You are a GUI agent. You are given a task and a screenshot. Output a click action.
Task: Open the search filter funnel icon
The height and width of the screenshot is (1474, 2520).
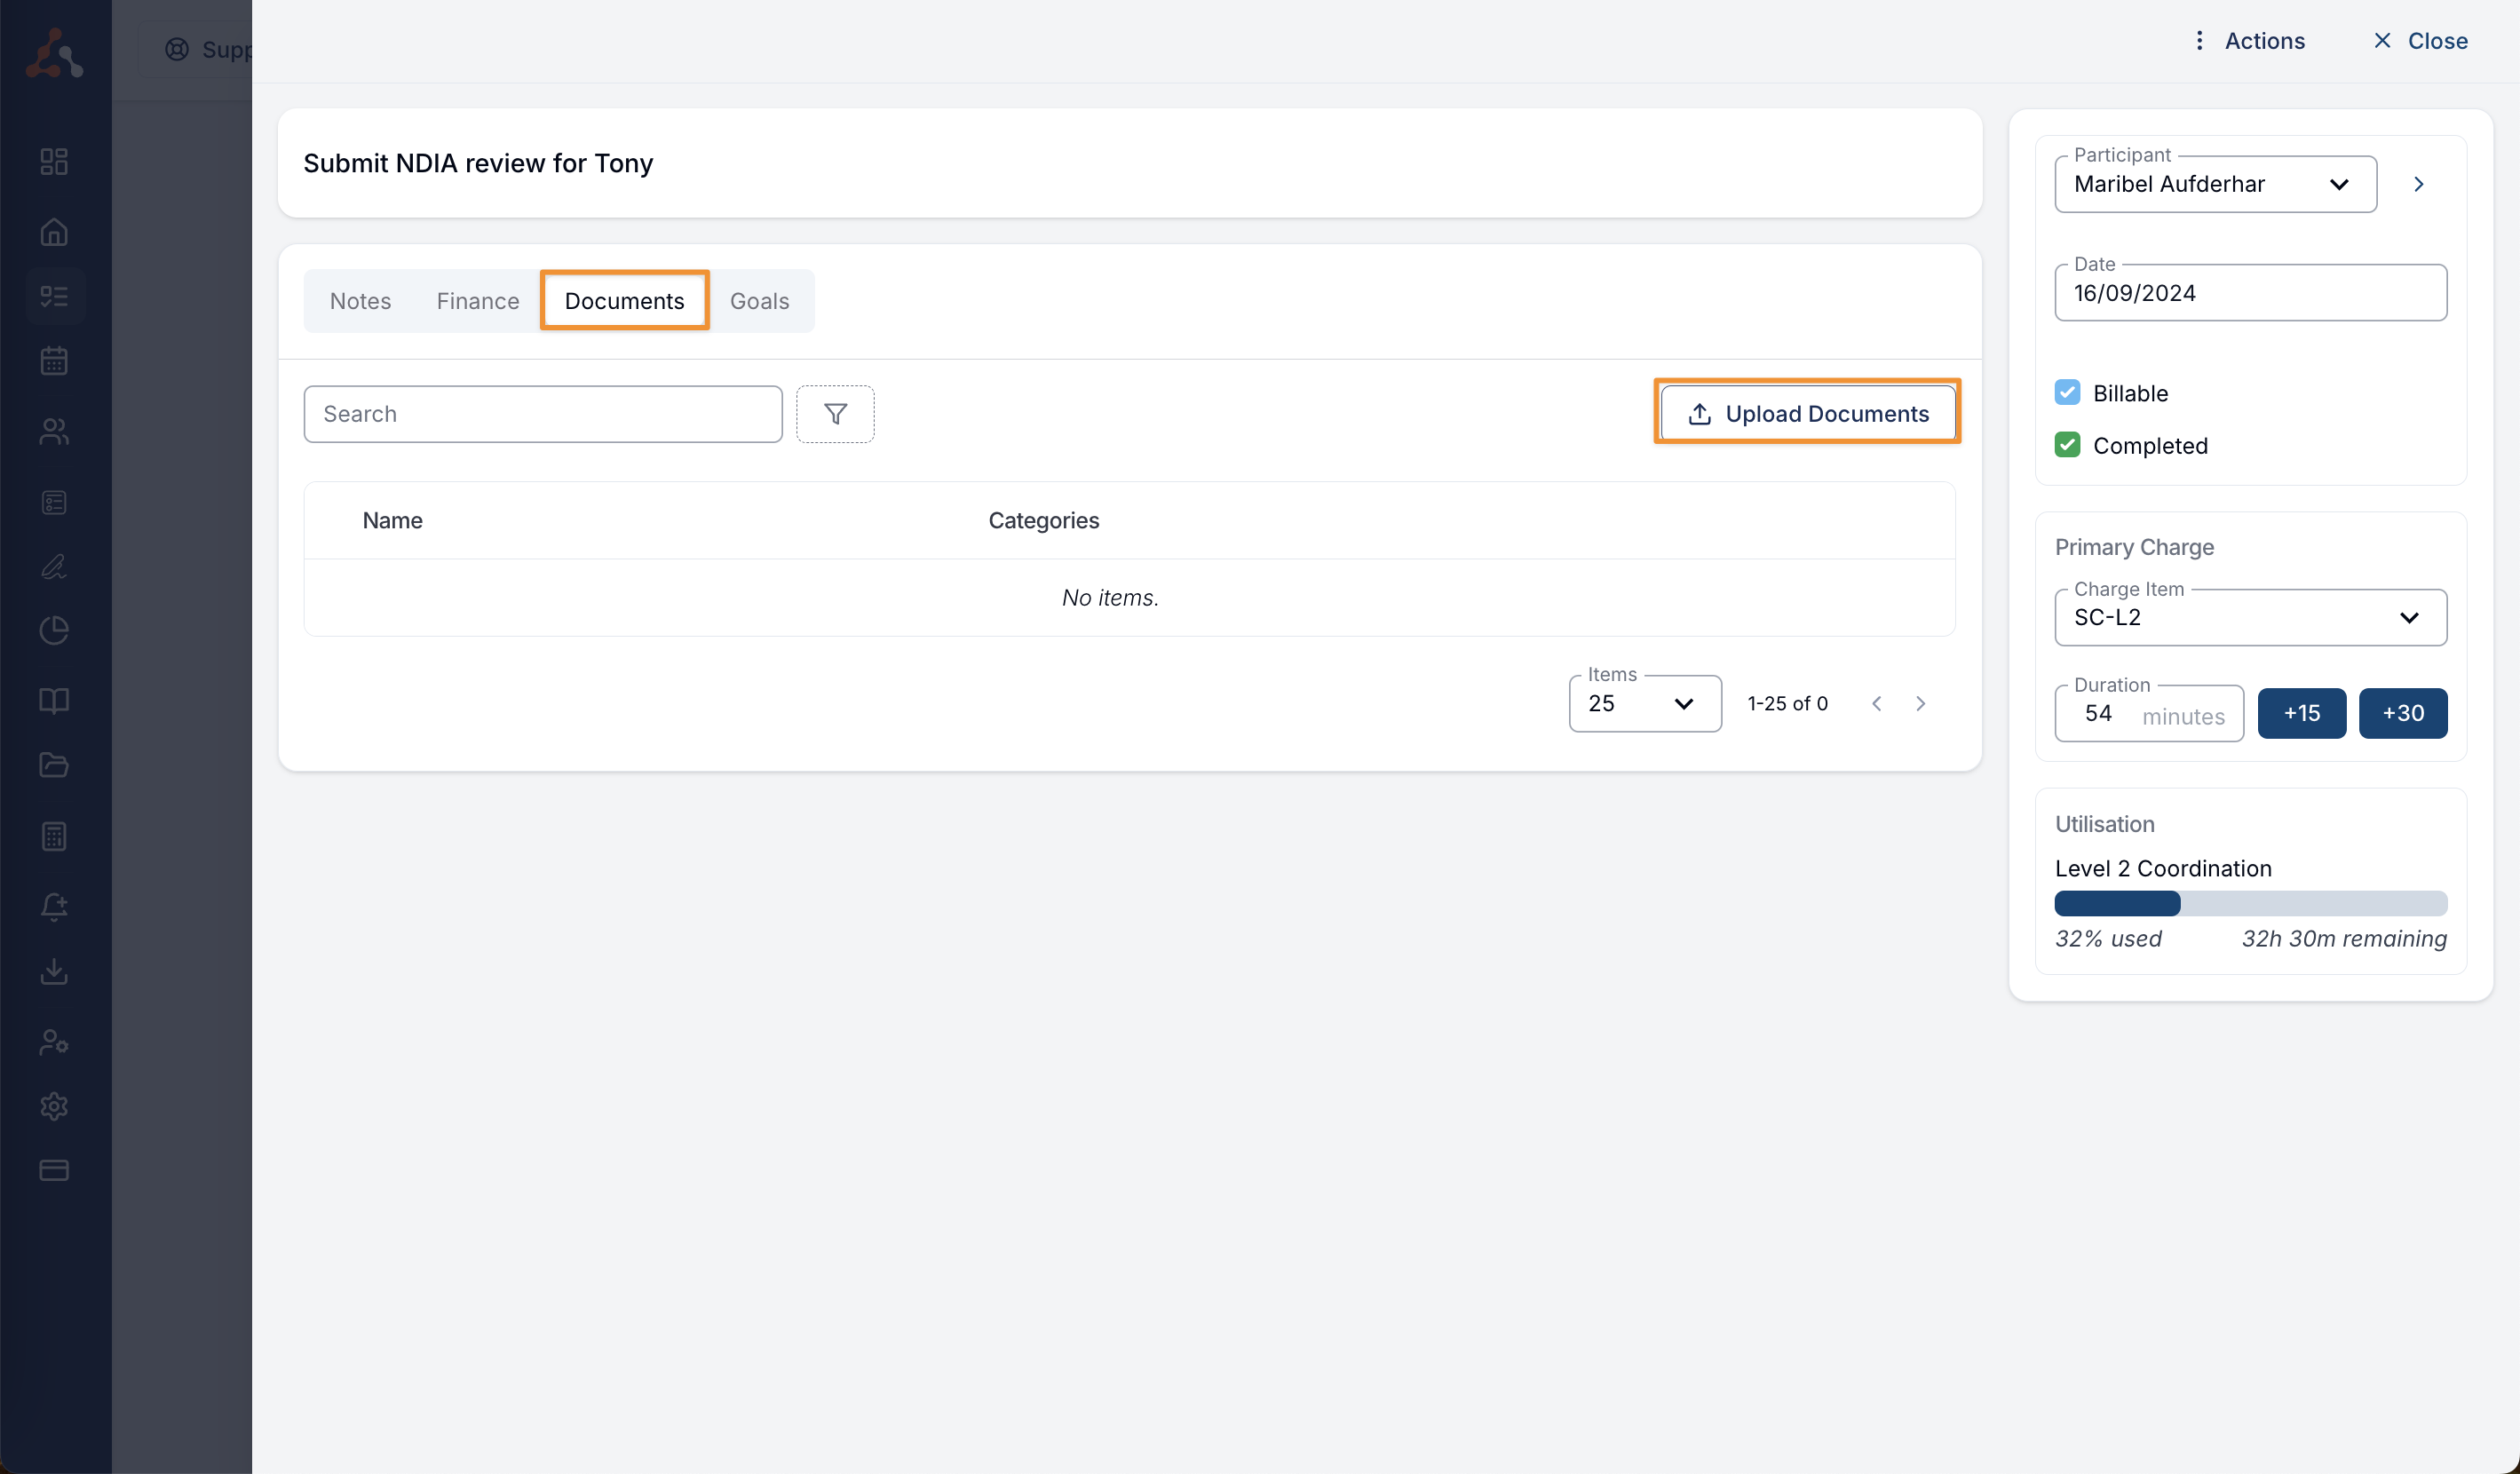click(x=836, y=413)
